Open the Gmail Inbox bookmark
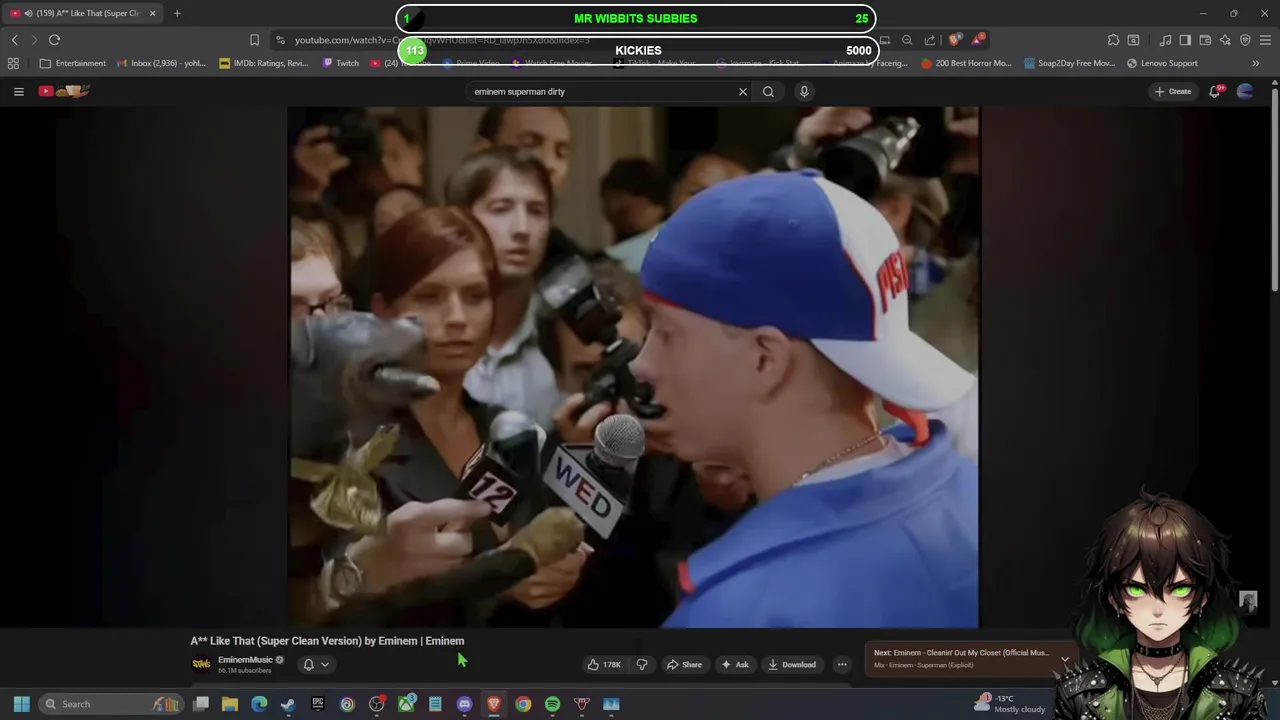The height and width of the screenshot is (720, 1280). [161, 63]
